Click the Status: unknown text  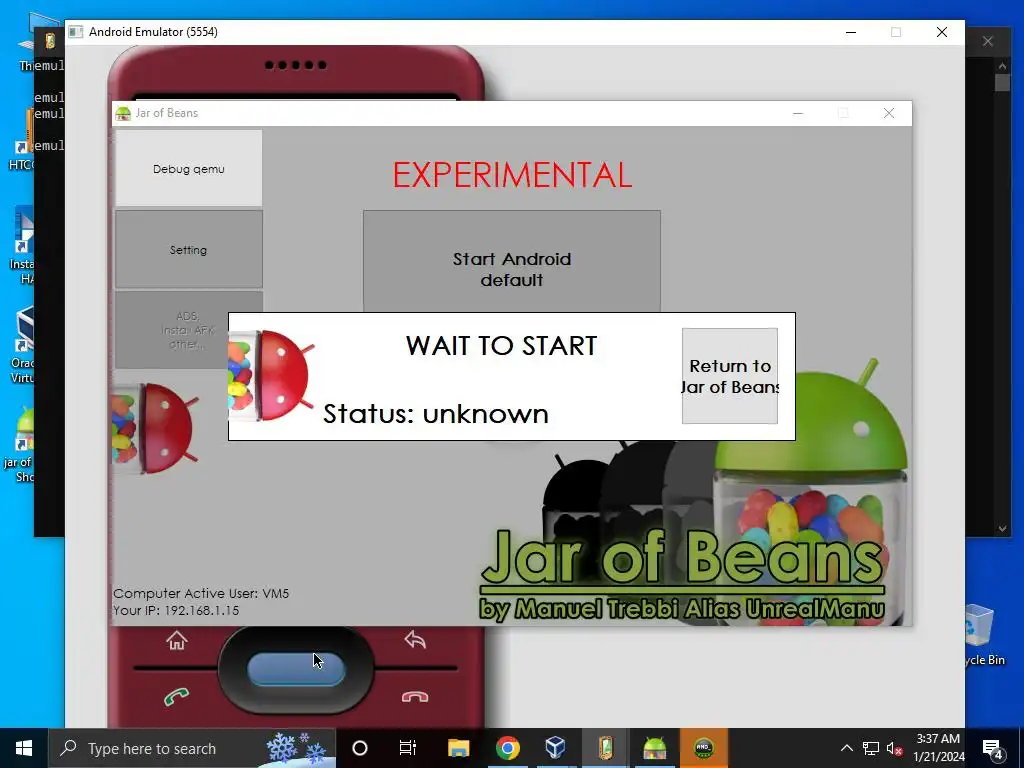[x=436, y=413]
